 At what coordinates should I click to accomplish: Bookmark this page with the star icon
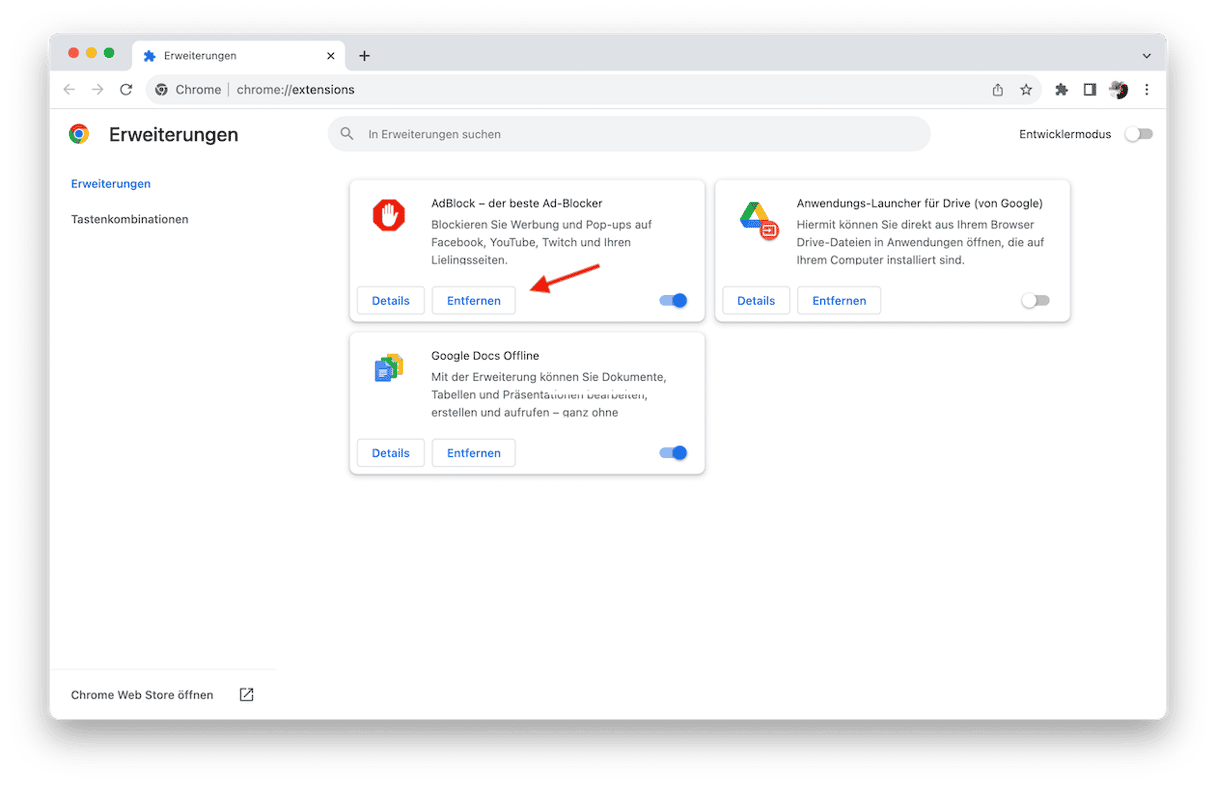pos(1026,90)
